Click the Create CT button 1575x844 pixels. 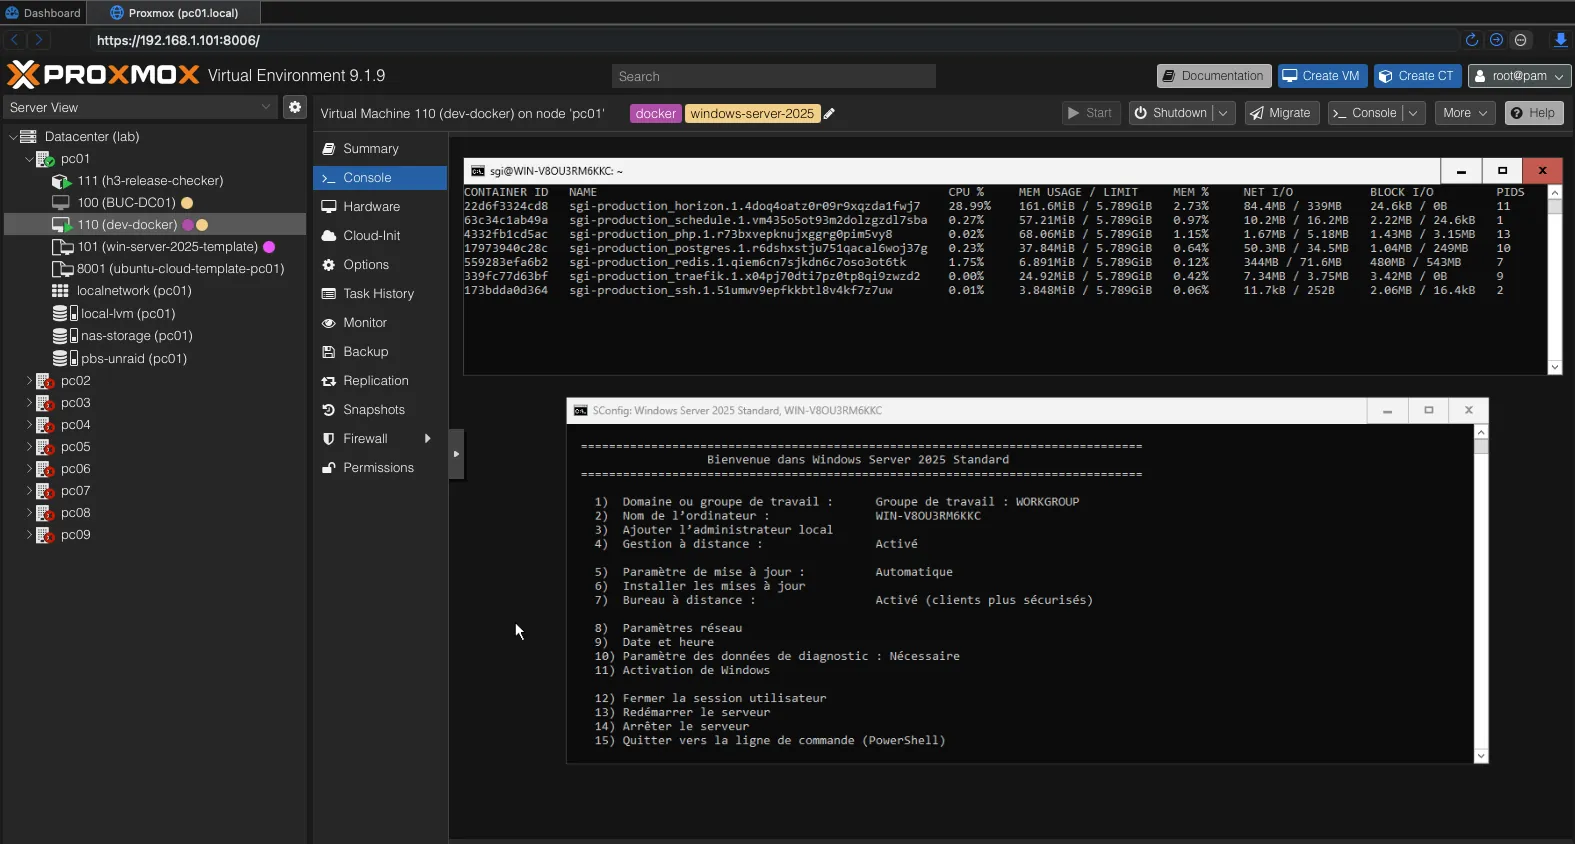(x=1418, y=76)
